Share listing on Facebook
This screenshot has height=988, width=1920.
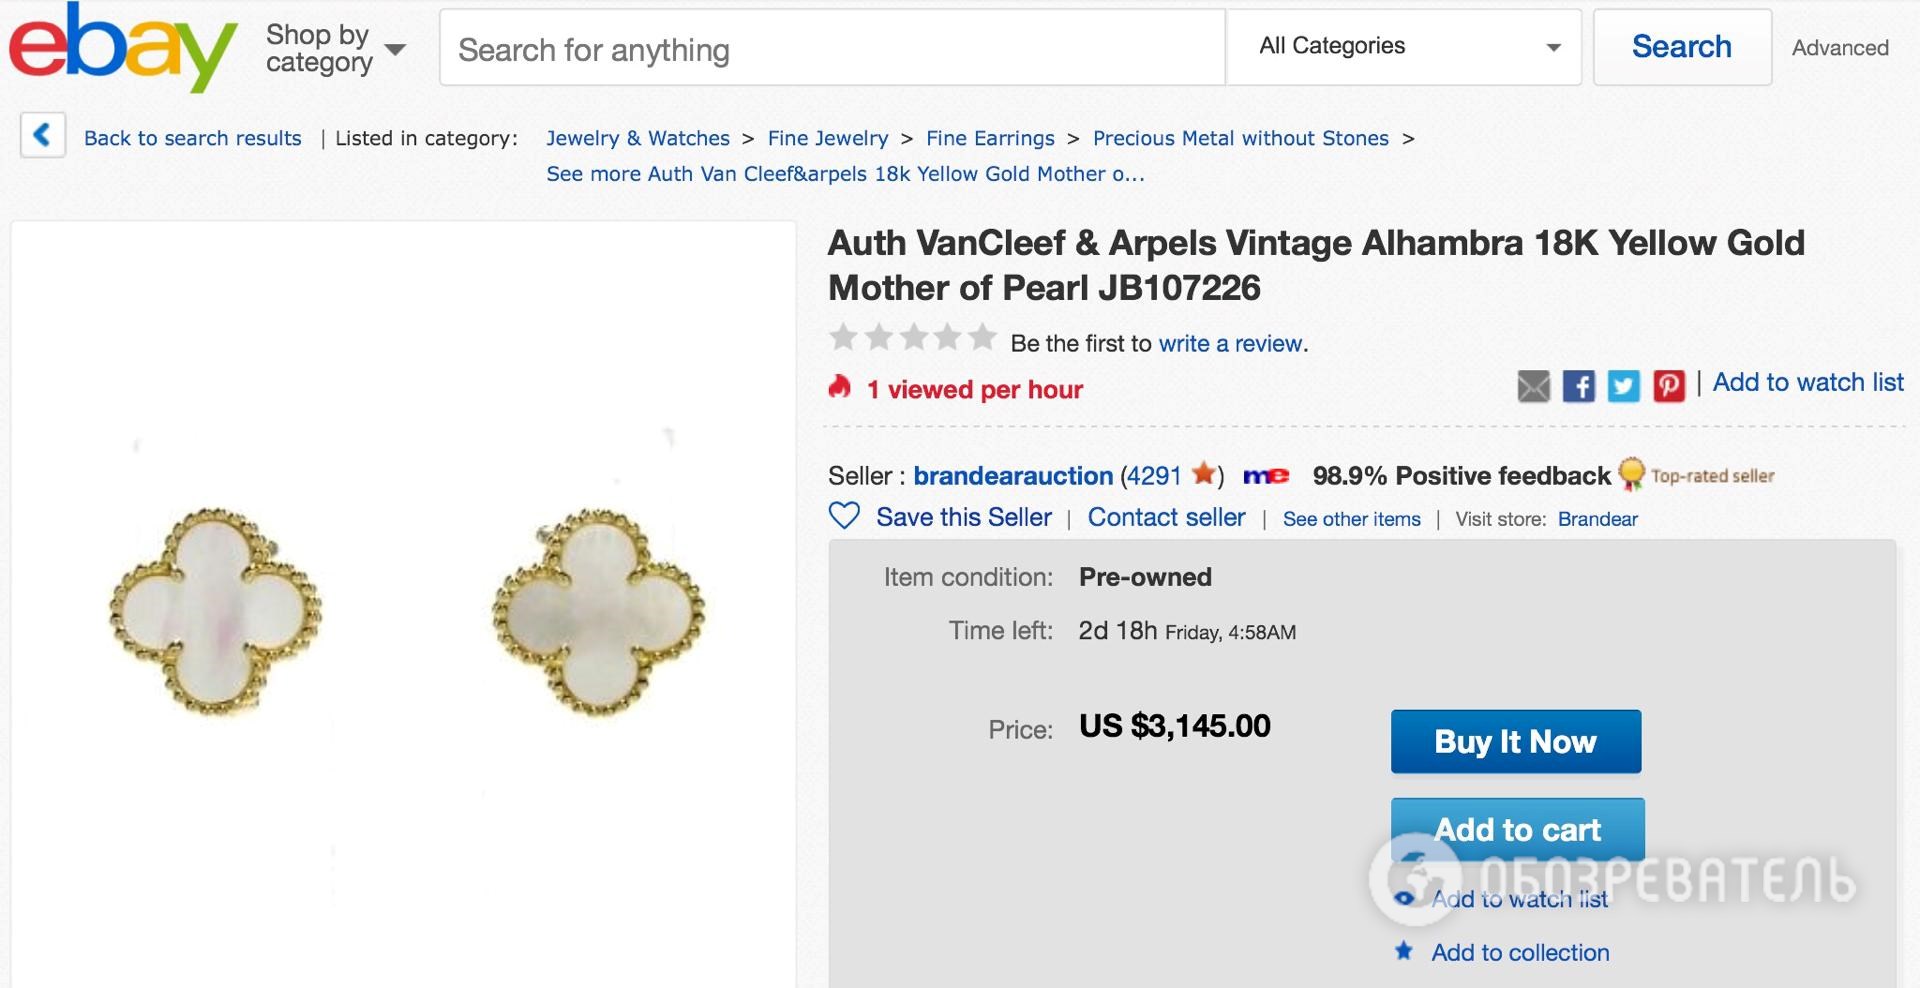click(x=1578, y=386)
